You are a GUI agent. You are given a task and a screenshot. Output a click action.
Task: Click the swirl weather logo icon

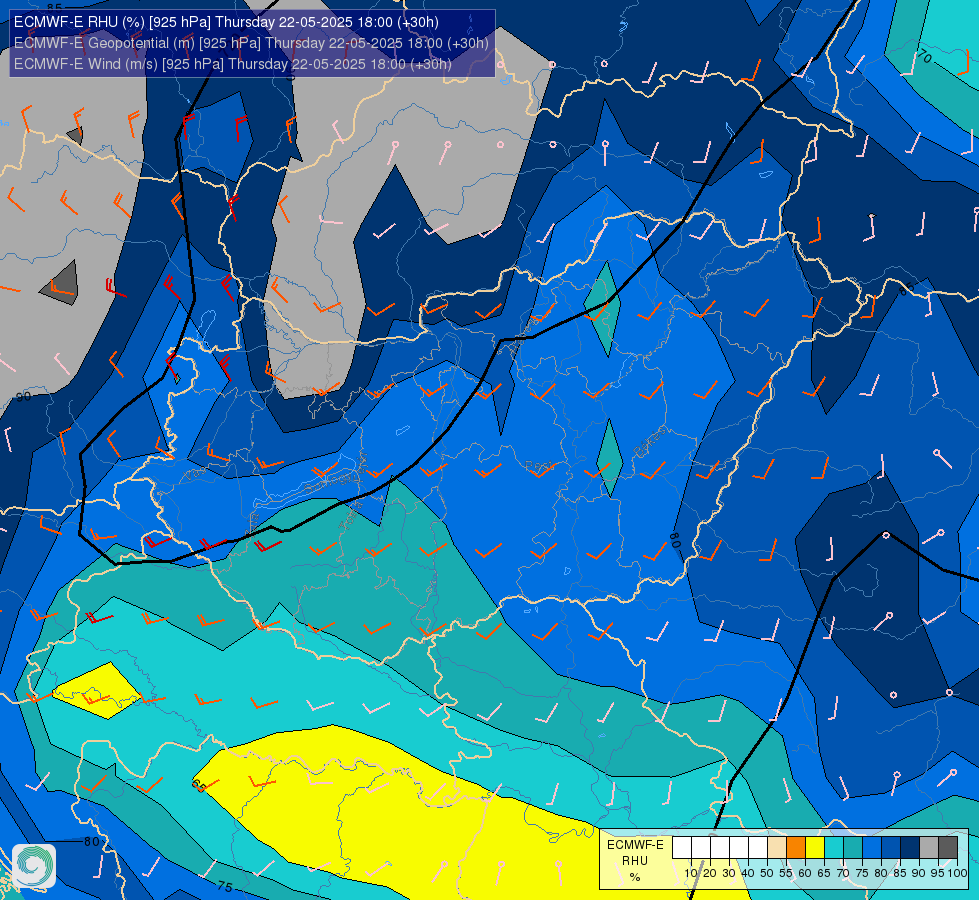click(x=34, y=866)
